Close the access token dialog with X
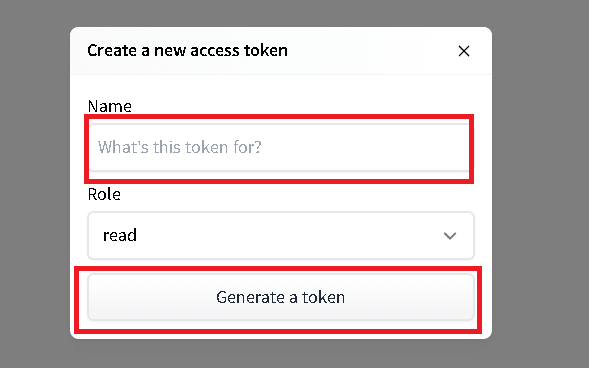 [x=464, y=51]
